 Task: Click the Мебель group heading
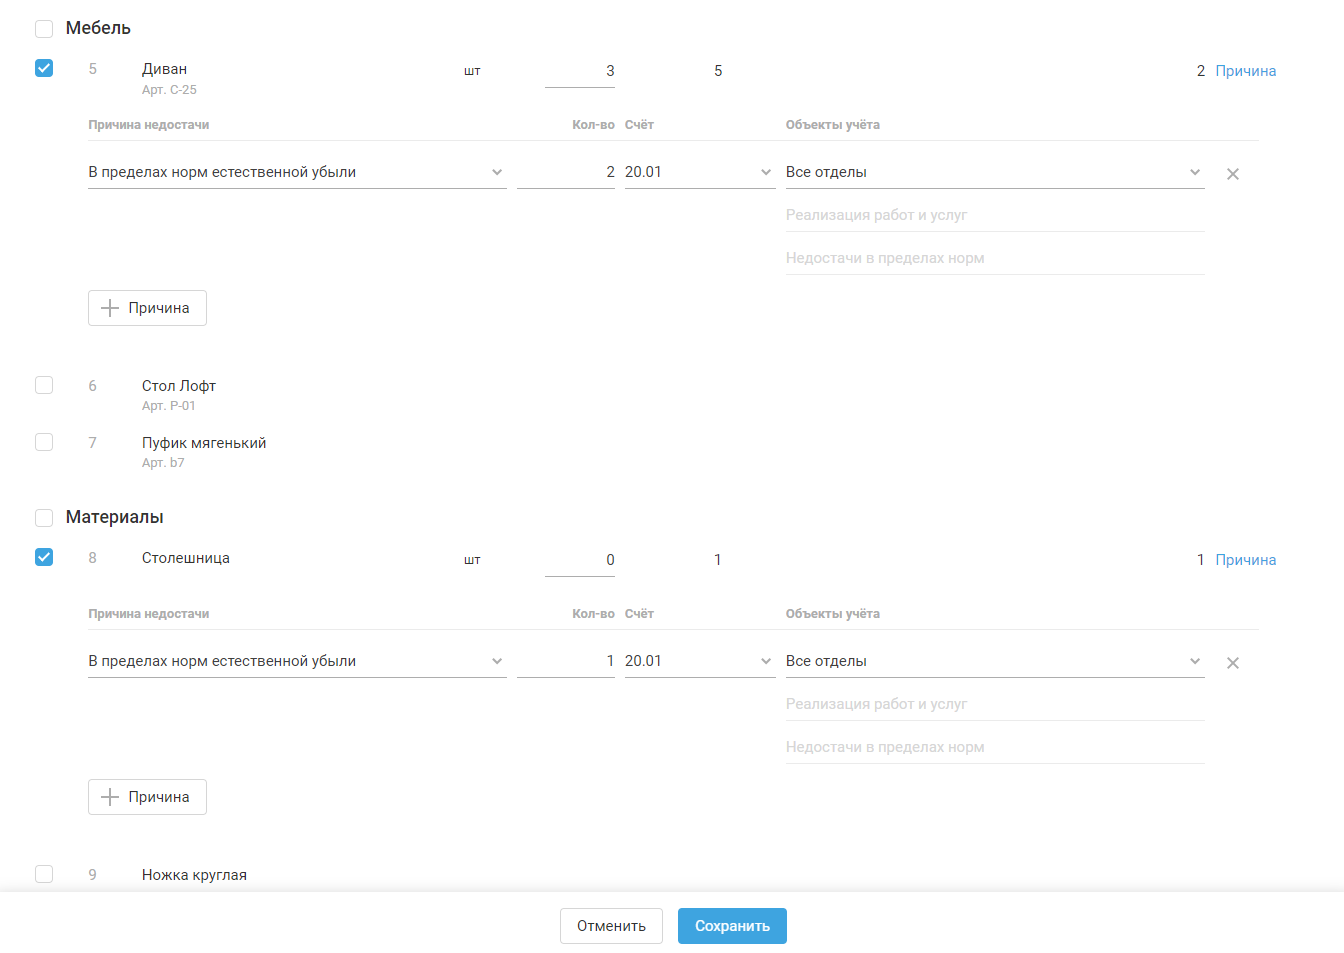coord(98,28)
